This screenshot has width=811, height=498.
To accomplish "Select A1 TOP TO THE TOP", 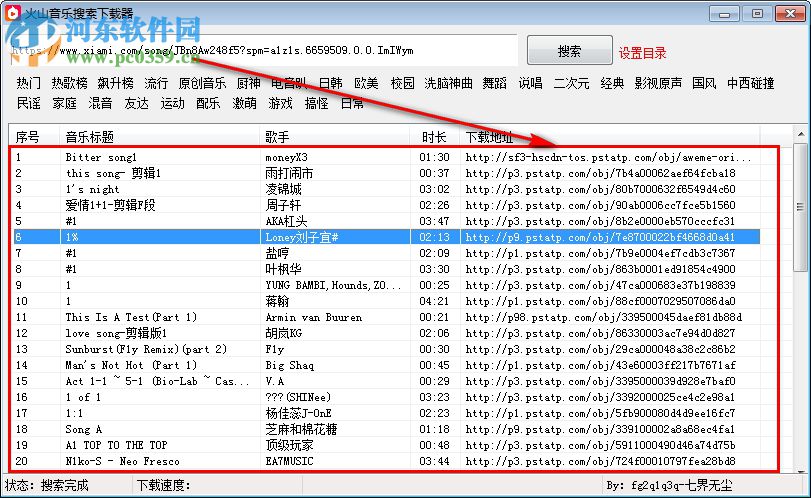I will 387,446.
